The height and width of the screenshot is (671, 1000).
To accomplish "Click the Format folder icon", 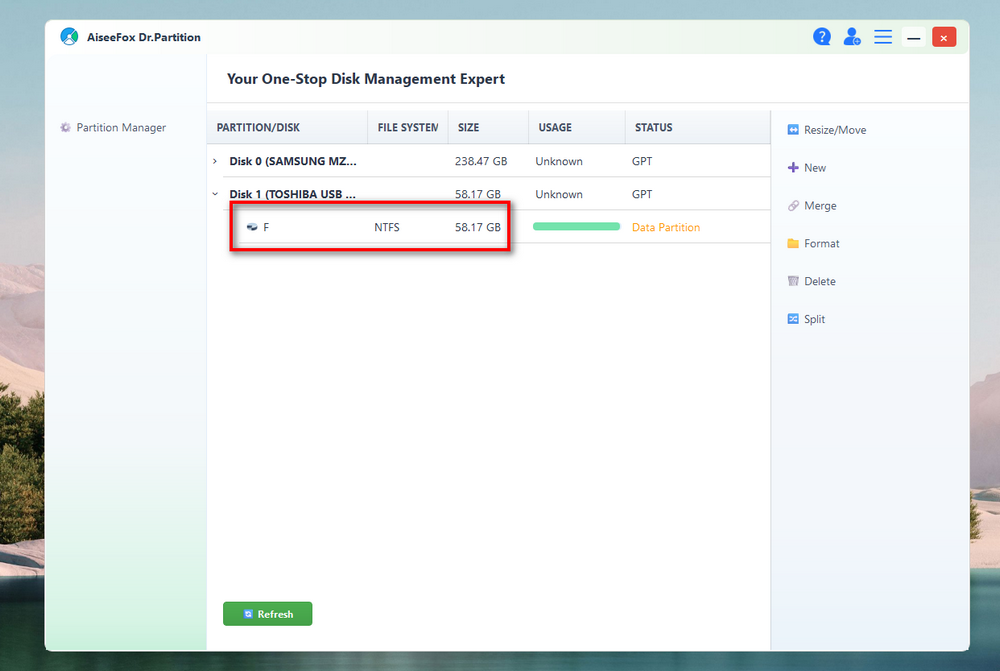I will [793, 244].
